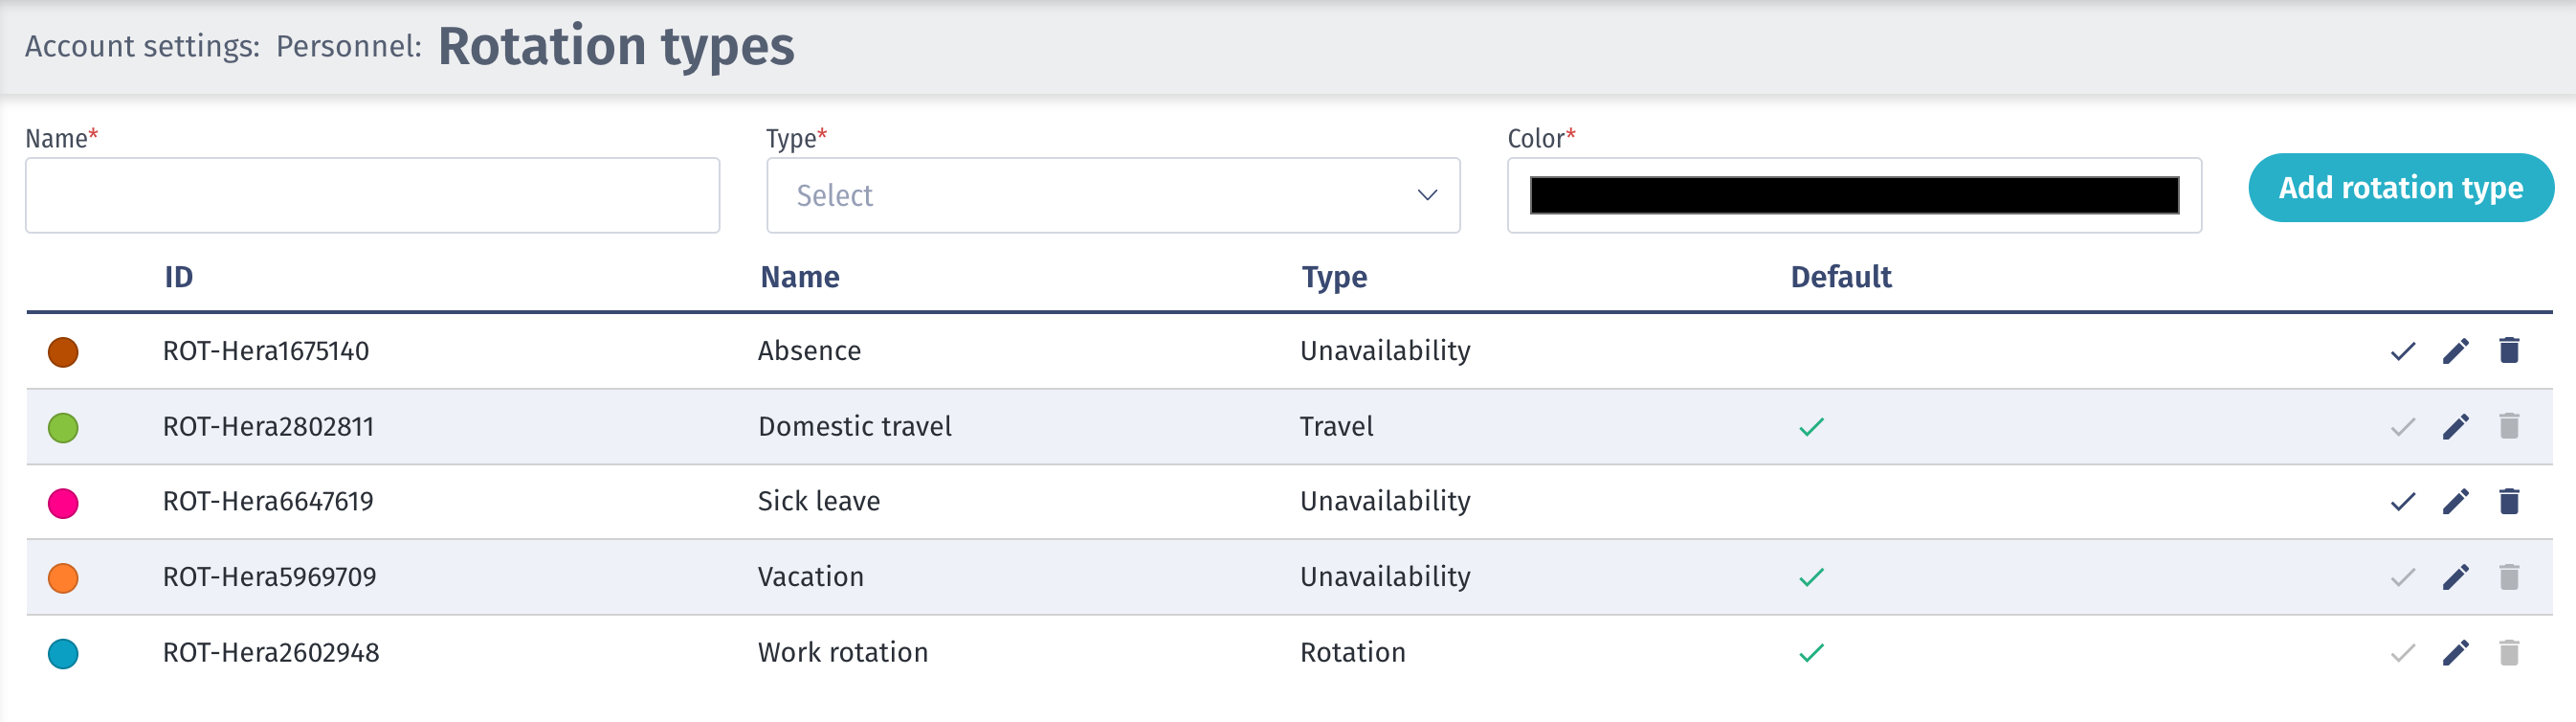Open the black Color picker swatch

point(1853,195)
